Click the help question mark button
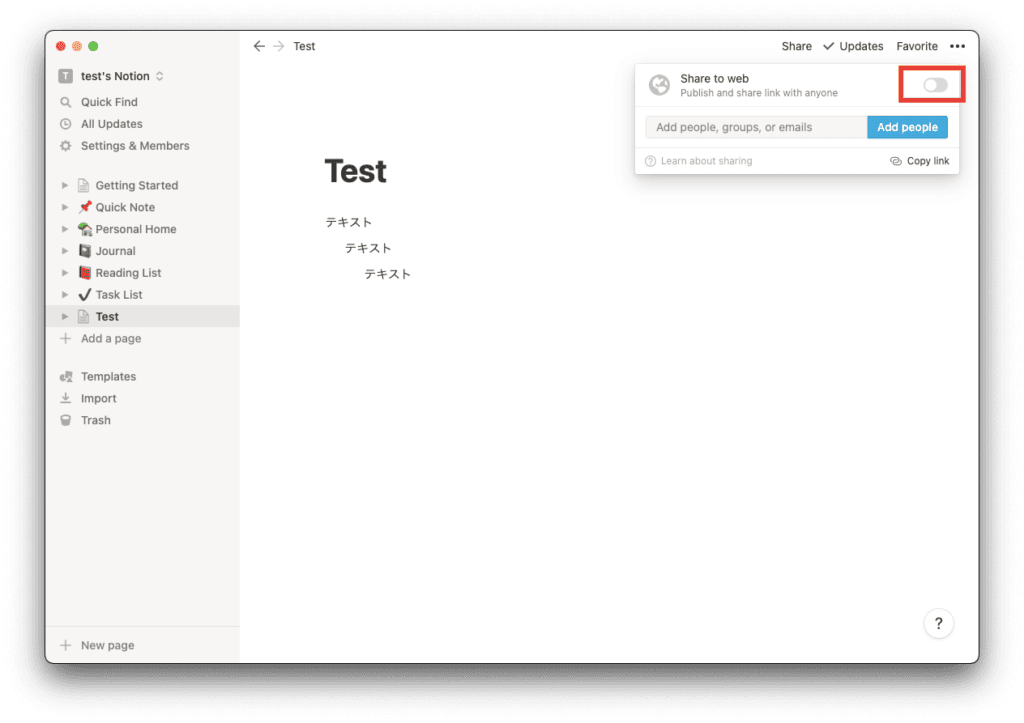This screenshot has height=723, width=1024. pyautogui.click(x=938, y=623)
